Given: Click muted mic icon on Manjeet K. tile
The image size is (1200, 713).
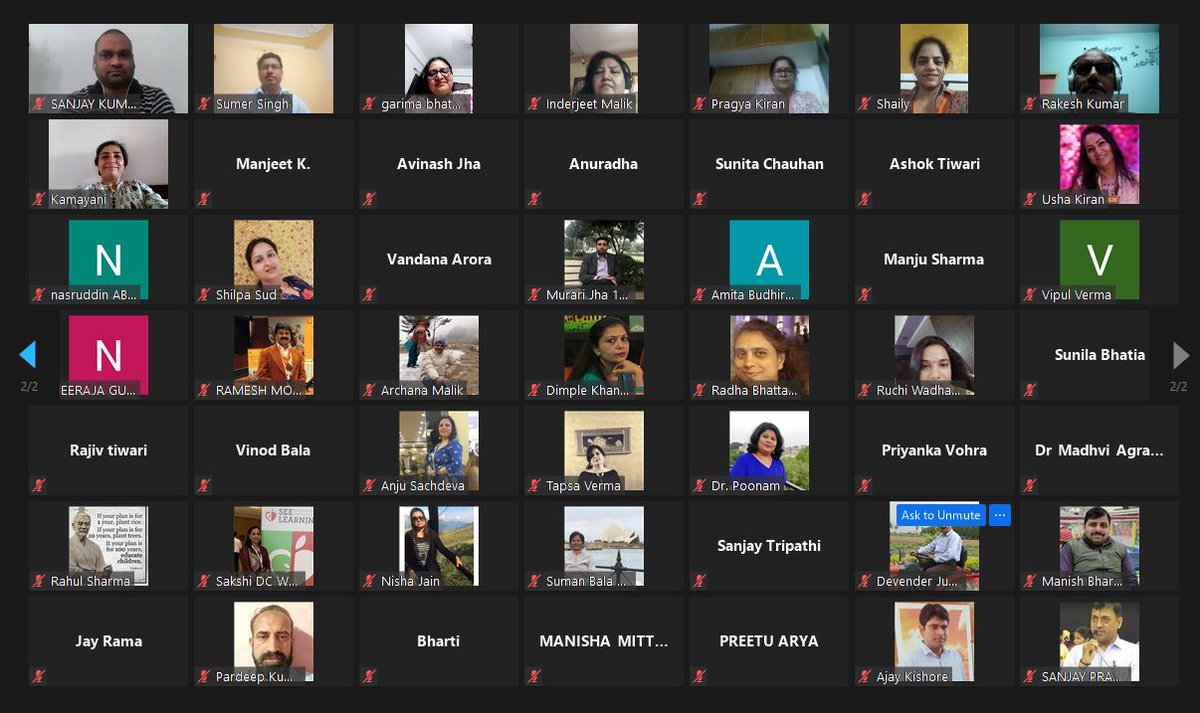Looking at the screenshot, I should [204, 200].
